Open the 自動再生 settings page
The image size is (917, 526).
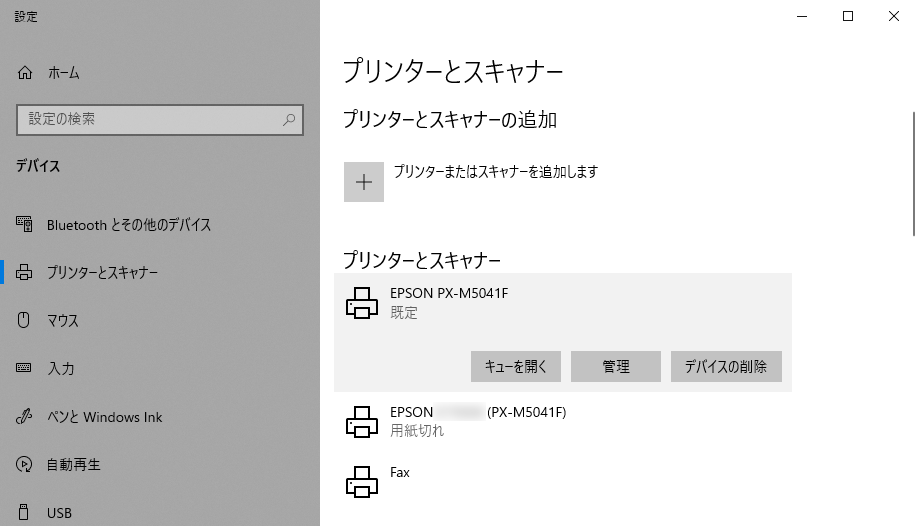(74, 465)
